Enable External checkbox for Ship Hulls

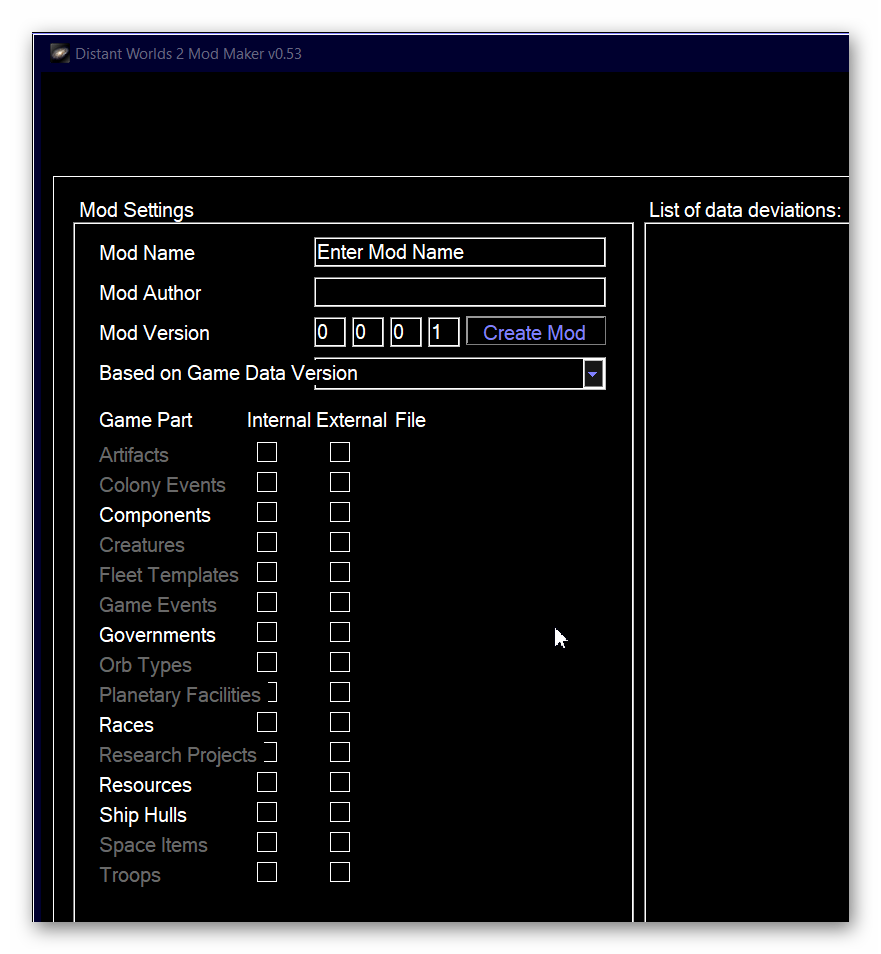(340, 812)
